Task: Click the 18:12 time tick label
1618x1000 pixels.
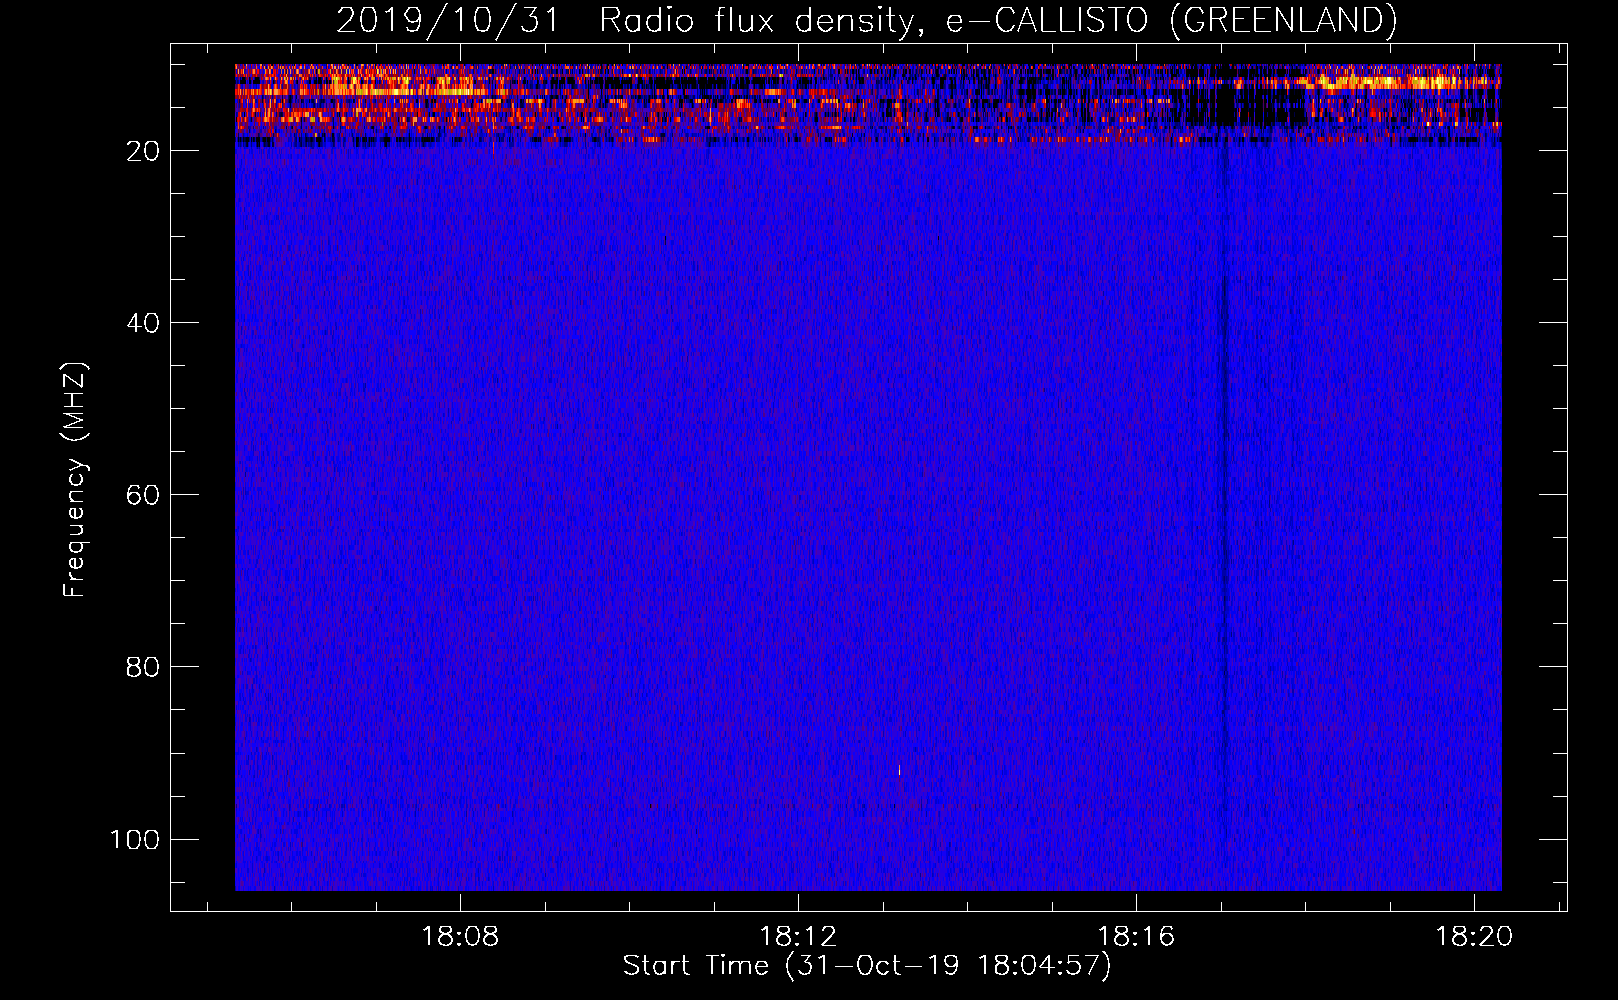Action: pyautogui.click(x=798, y=937)
